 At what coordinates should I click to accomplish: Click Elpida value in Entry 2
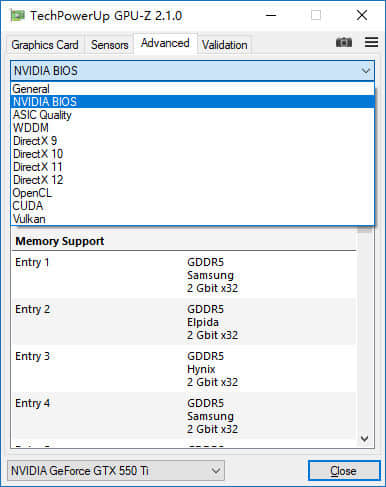point(203,322)
